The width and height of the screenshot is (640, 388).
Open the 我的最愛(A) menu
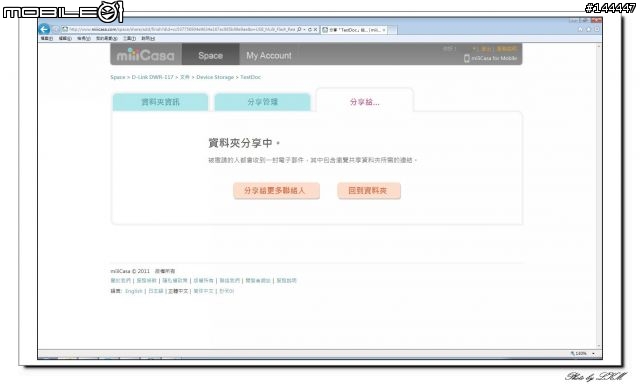click(x=107, y=38)
